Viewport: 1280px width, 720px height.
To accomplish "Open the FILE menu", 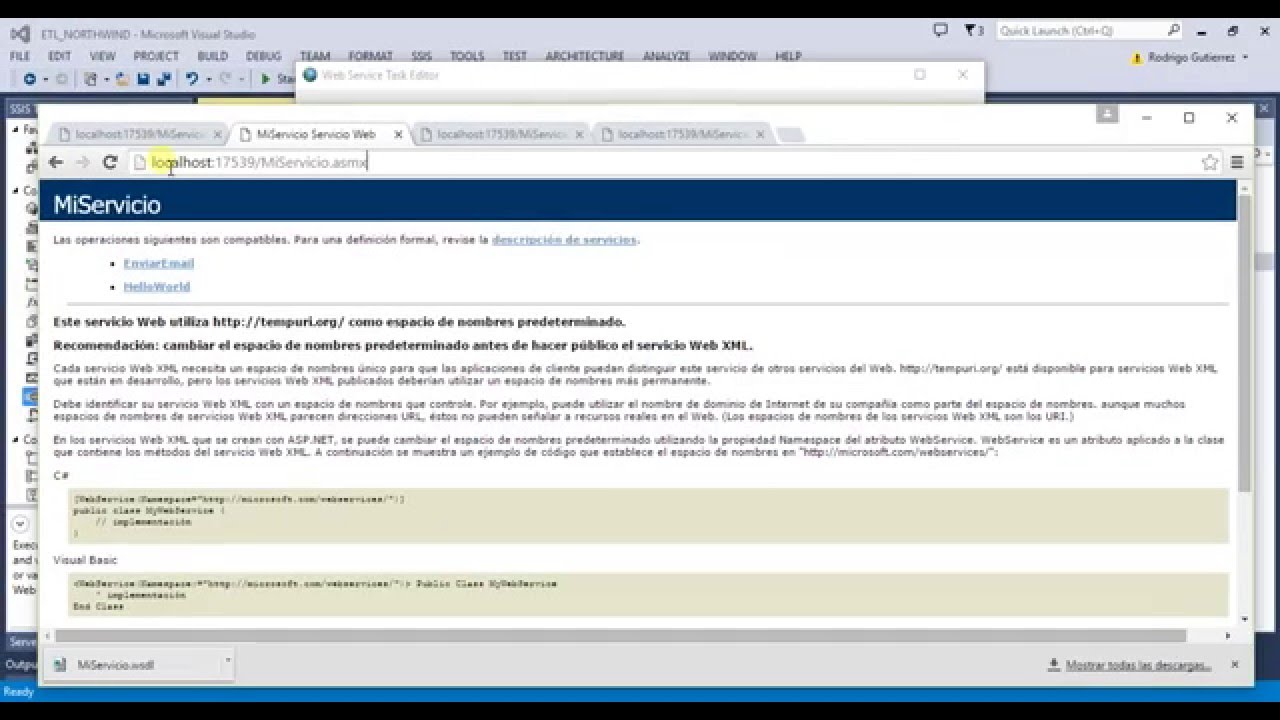I will pyautogui.click(x=20, y=56).
